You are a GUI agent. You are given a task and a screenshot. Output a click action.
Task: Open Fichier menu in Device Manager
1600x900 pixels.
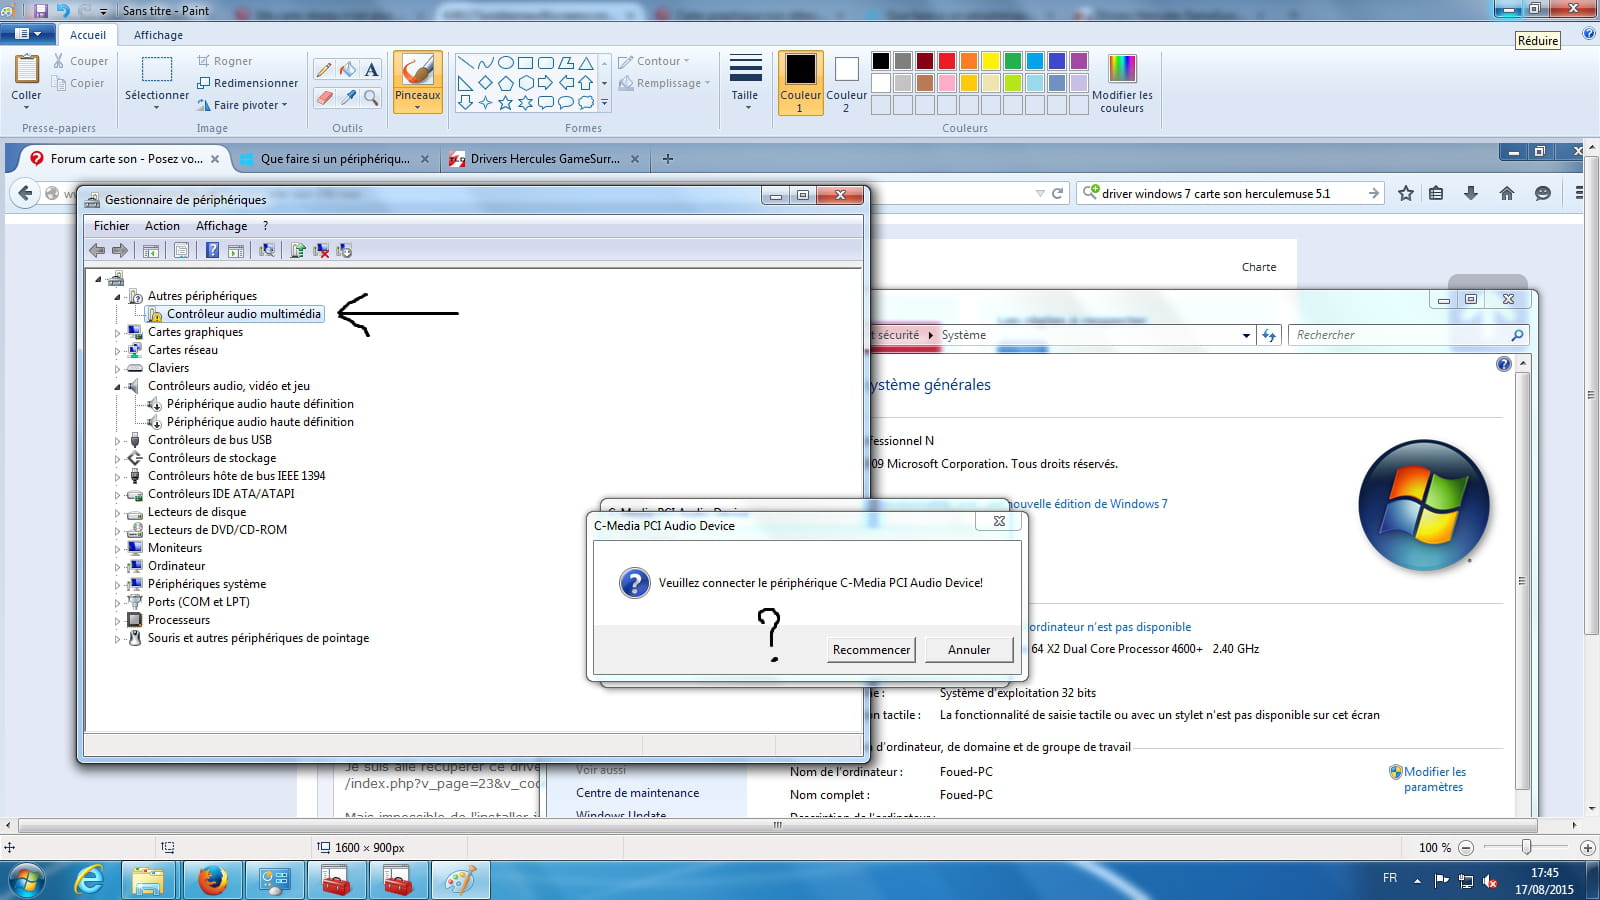[111, 226]
